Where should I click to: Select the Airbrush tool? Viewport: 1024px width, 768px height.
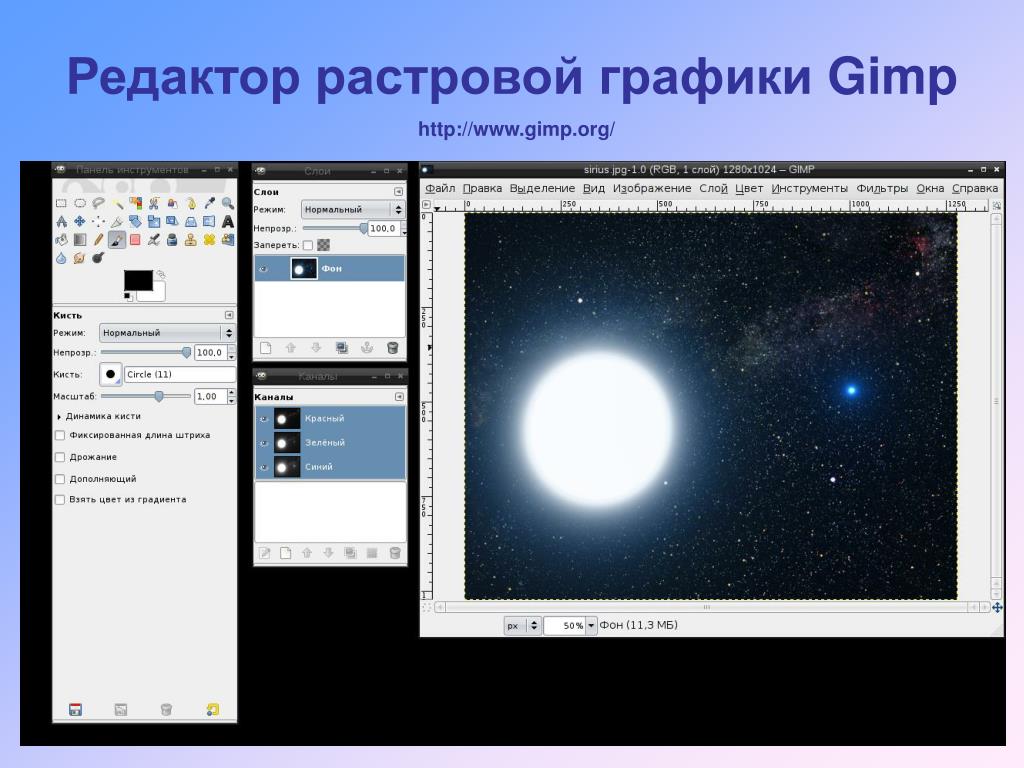(153, 240)
